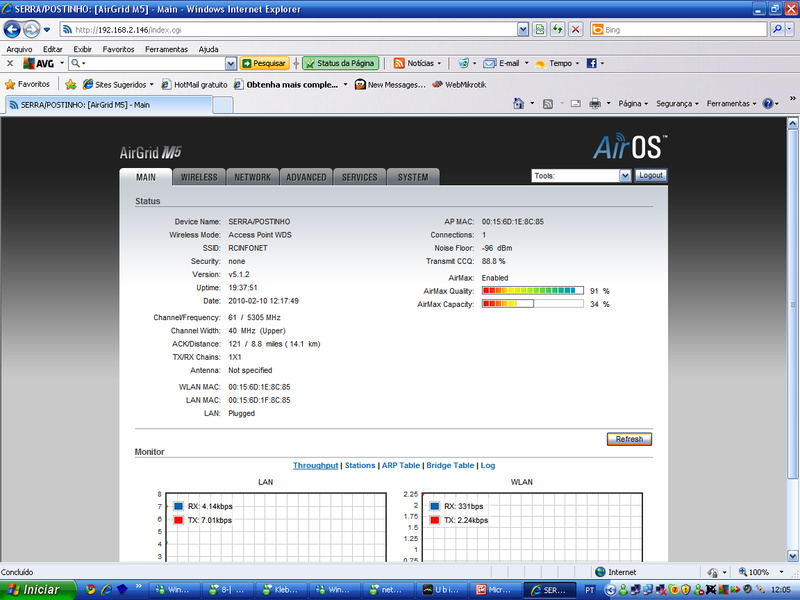Click the AirMax Quality bar
800x600 pixels.
pos(533,291)
